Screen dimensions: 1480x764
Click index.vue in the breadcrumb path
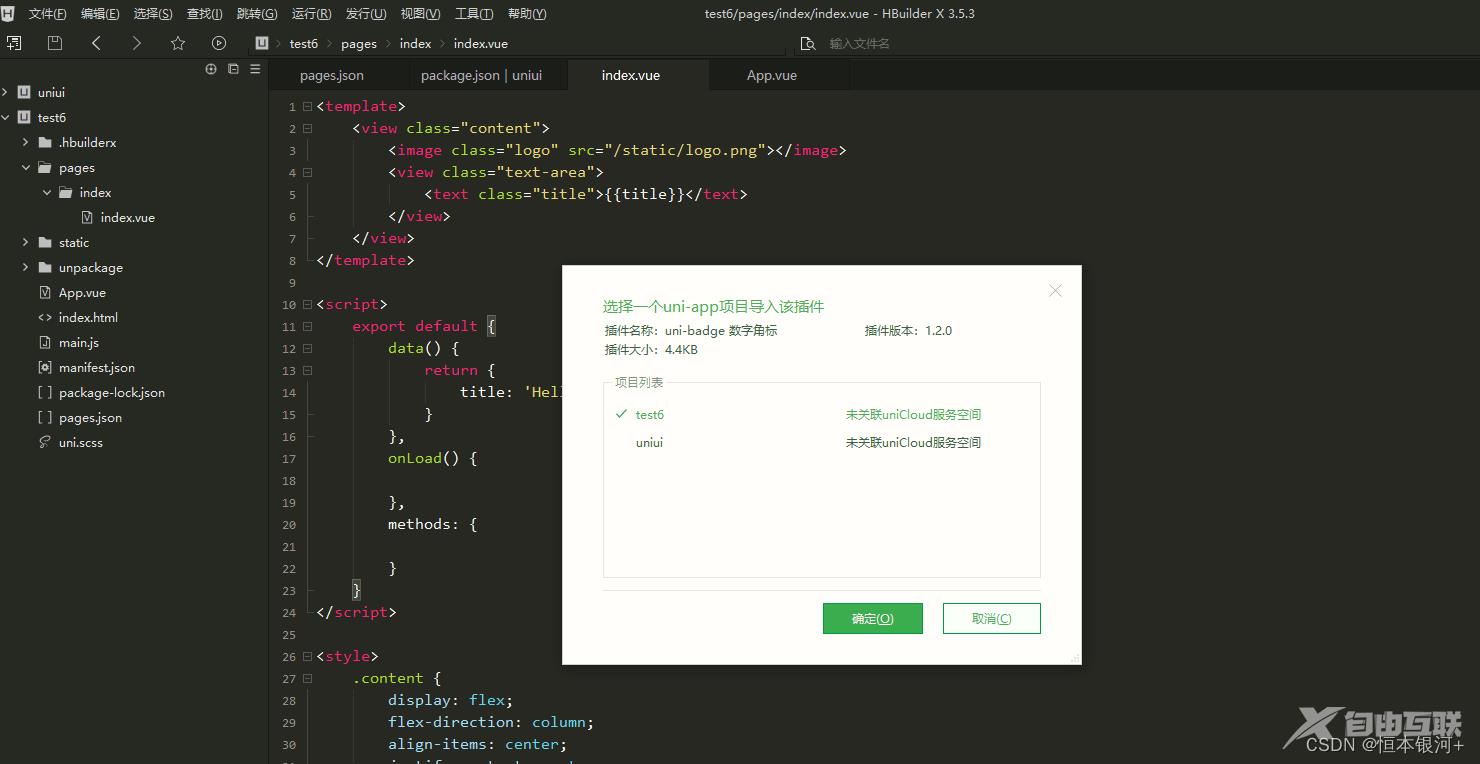481,43
